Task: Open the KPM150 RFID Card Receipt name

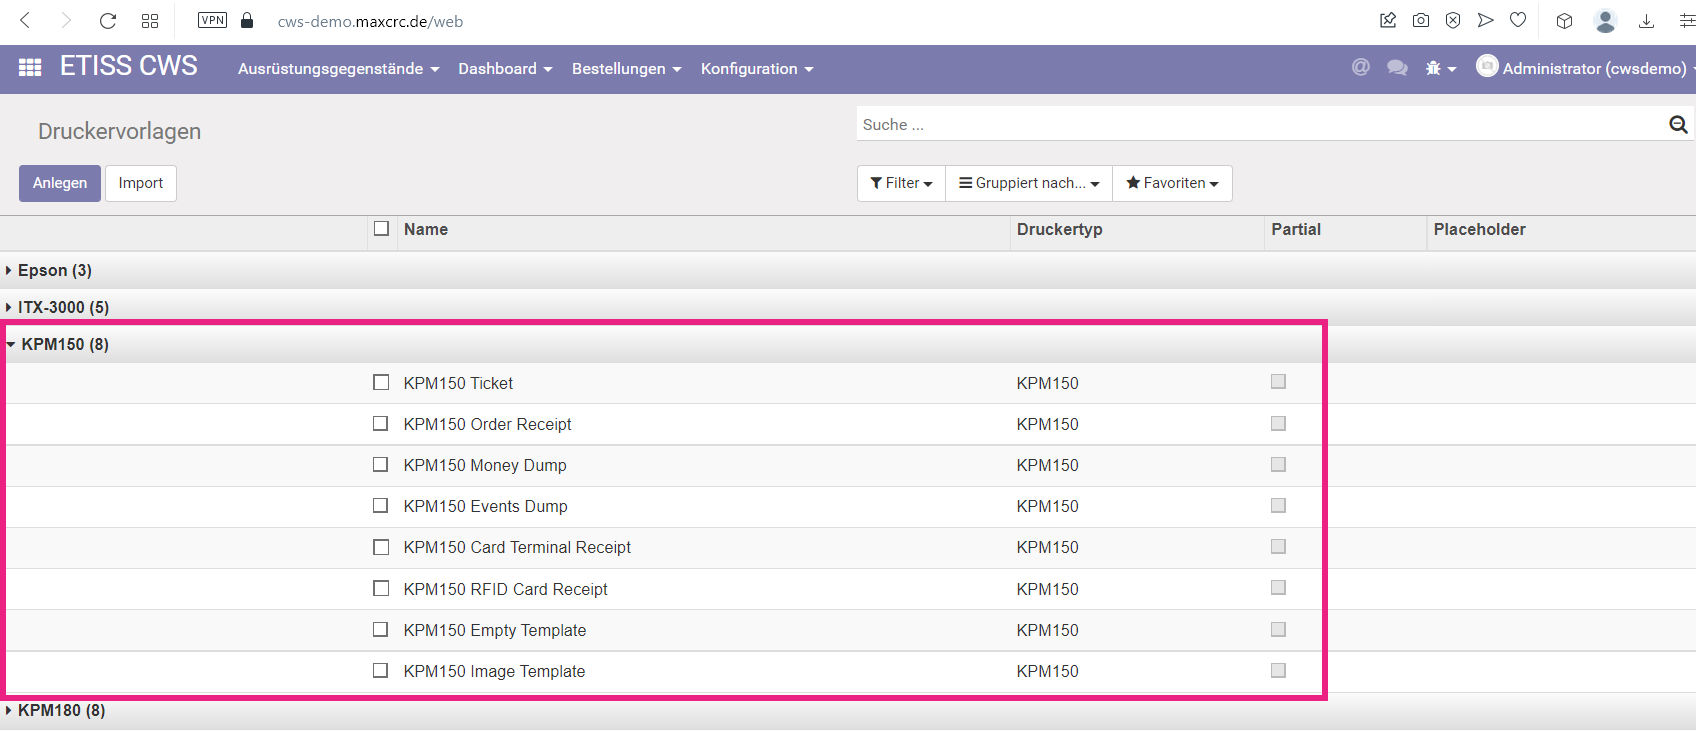Action: pos(505,589)
